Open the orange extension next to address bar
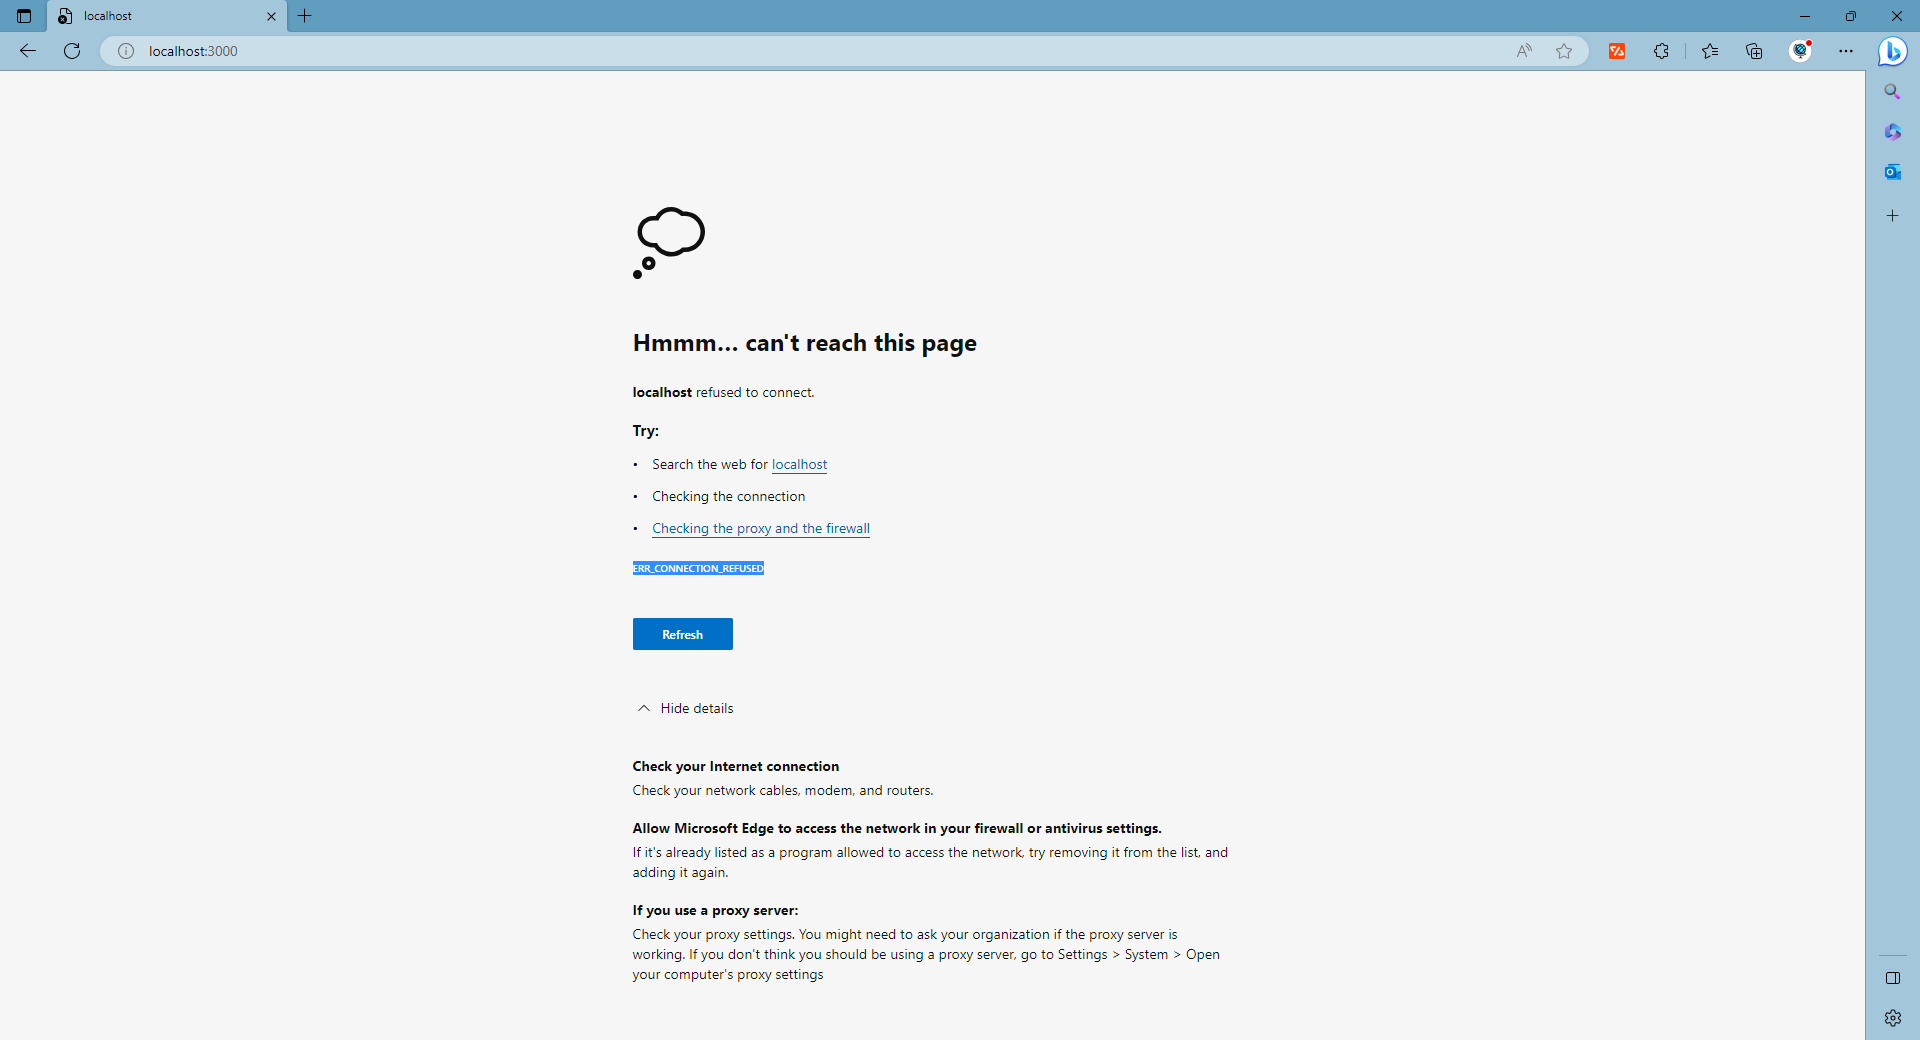The height and width of the screenshot is (1040, 1920). 1616,51
